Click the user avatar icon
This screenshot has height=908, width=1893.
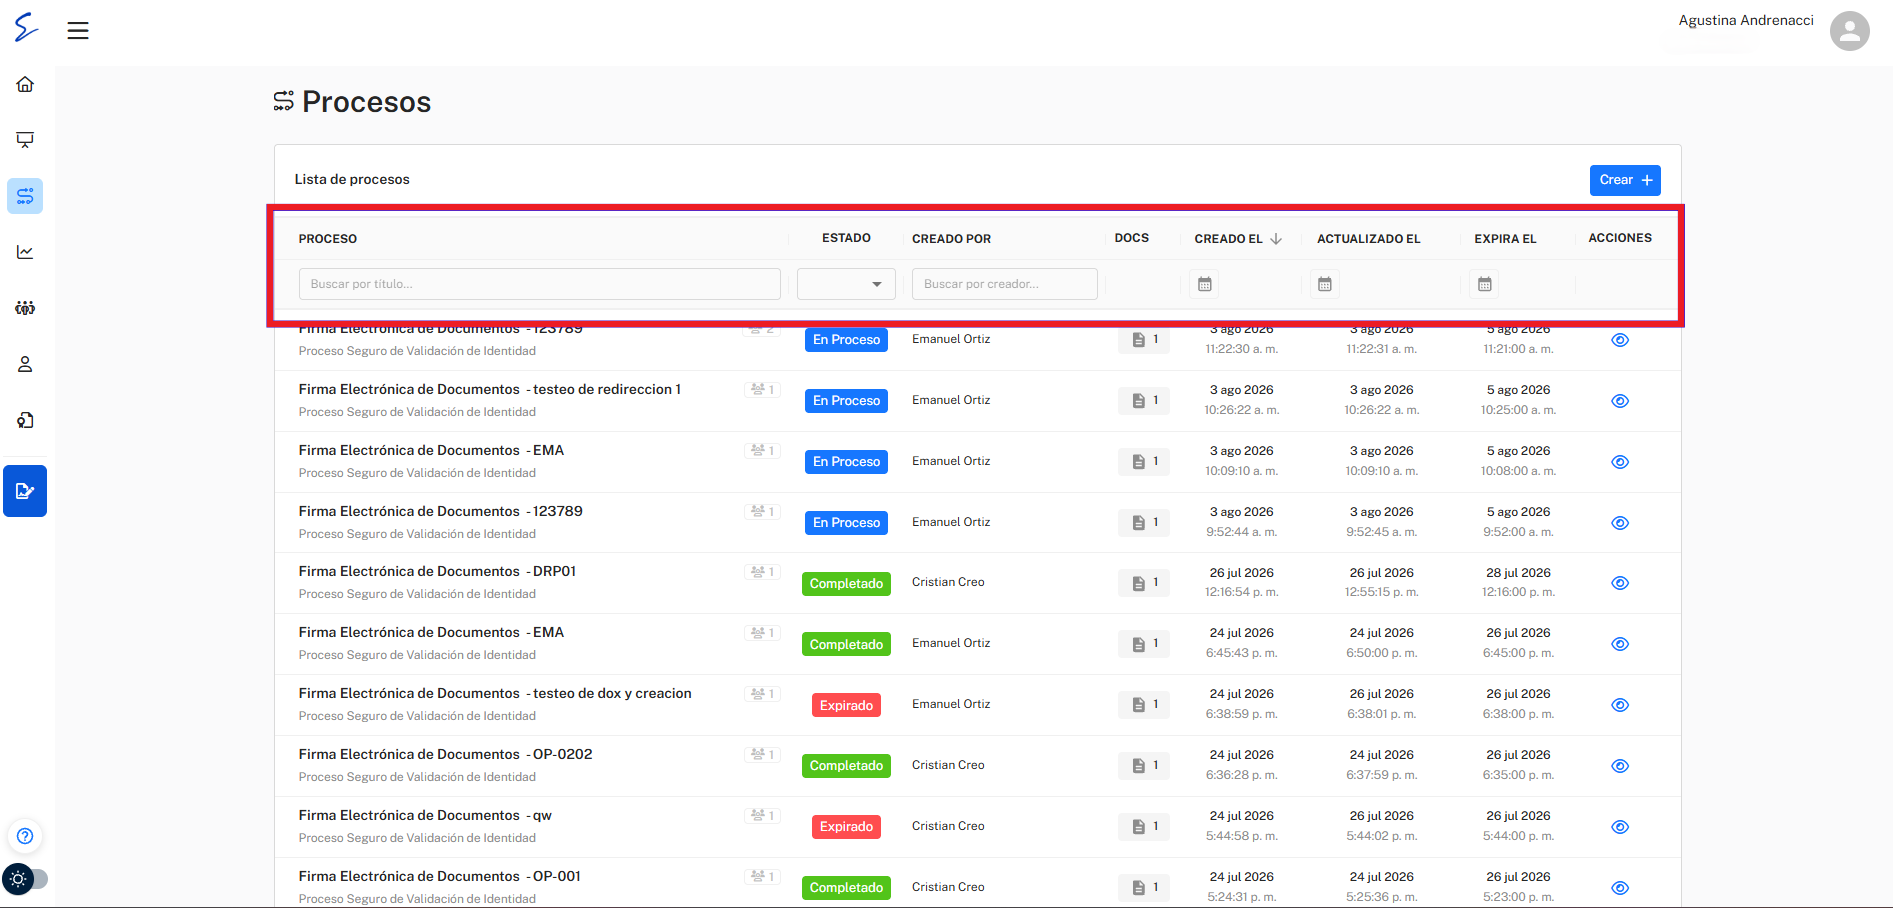coord(1849,31)
